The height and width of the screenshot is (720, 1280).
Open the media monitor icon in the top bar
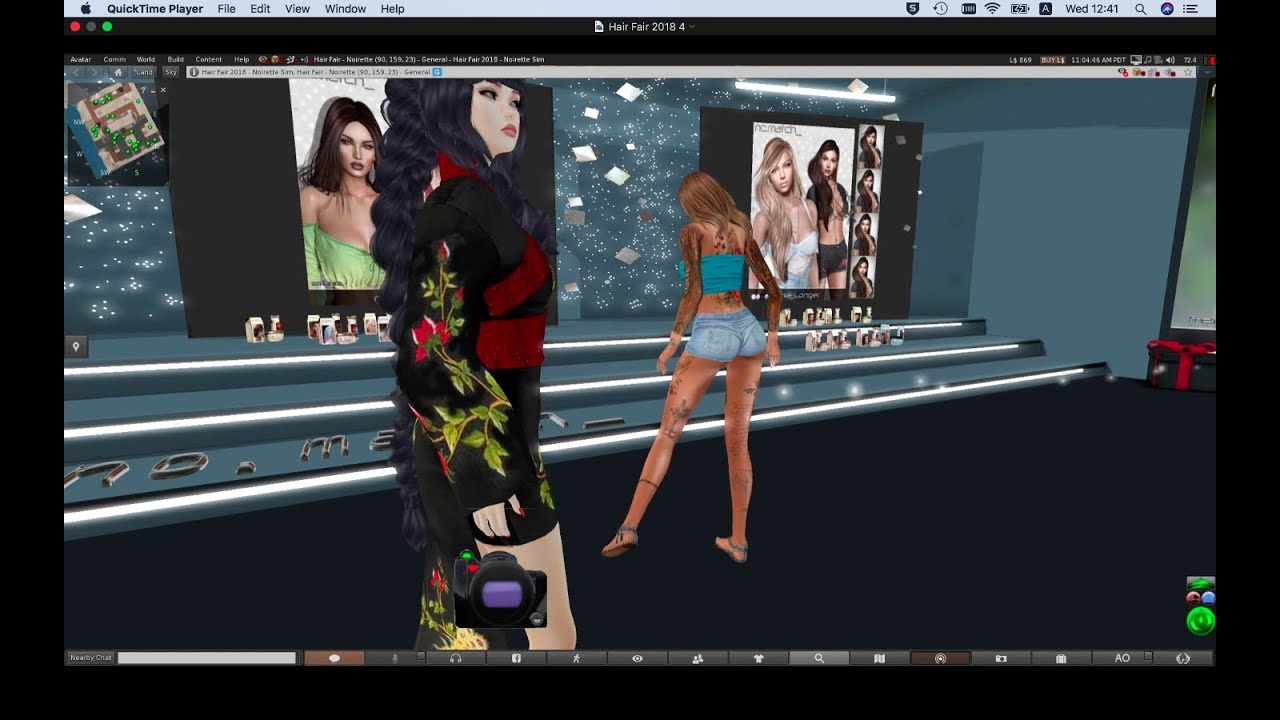coord(1136,60)
